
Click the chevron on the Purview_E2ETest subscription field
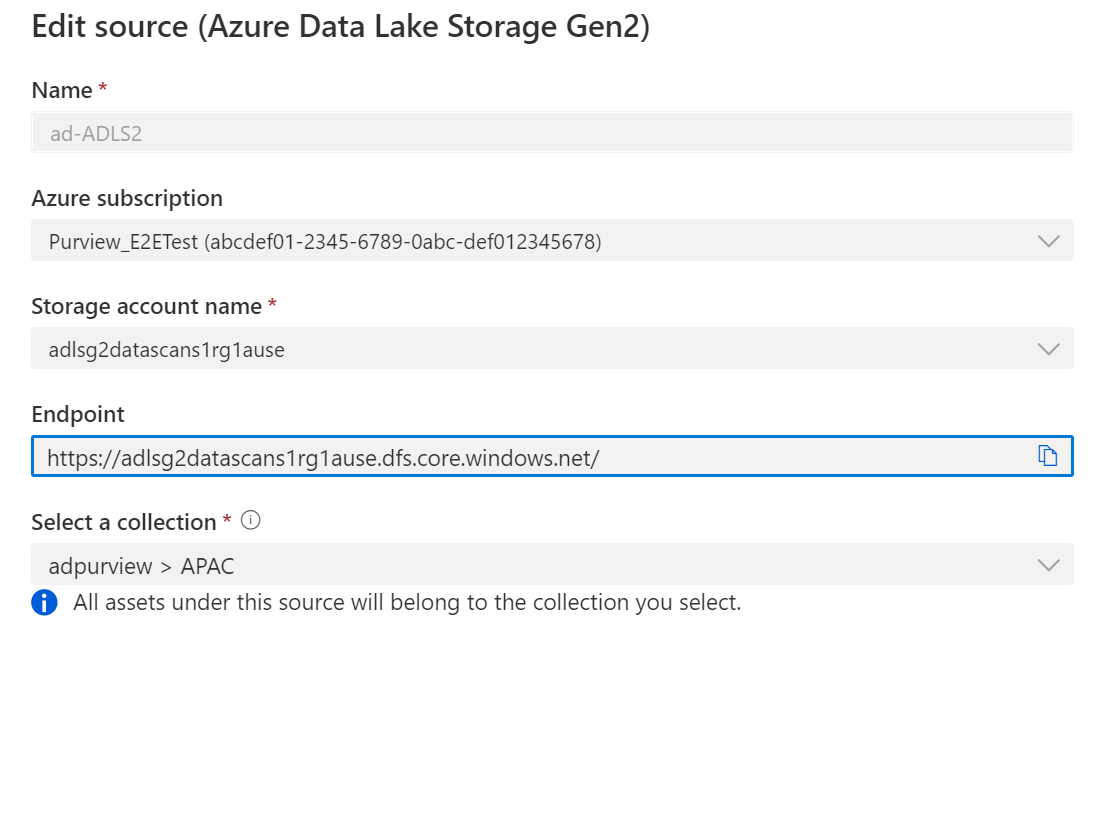click(x=1048, y=240)
